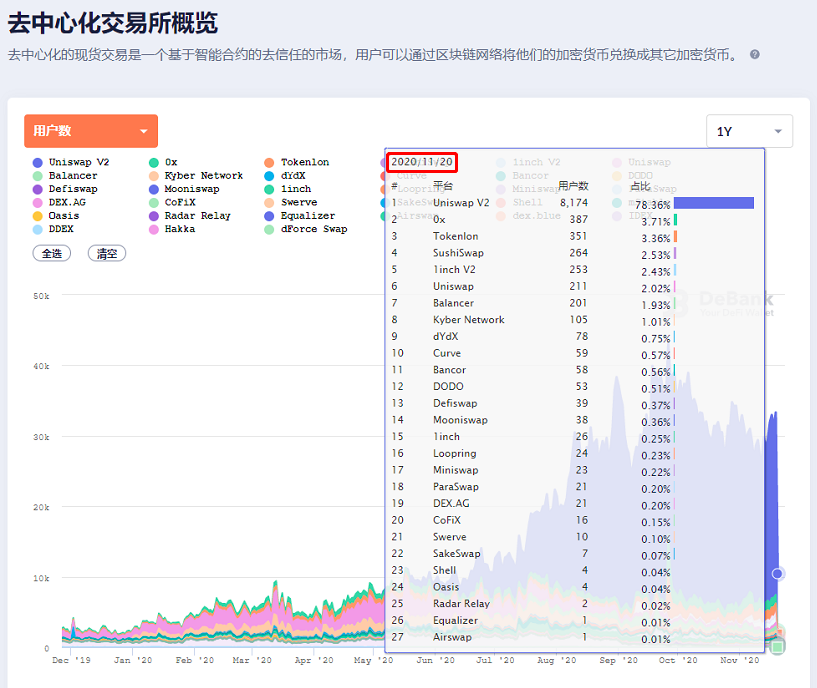Select the Curve row in the tooltip list

coord(446,353)
